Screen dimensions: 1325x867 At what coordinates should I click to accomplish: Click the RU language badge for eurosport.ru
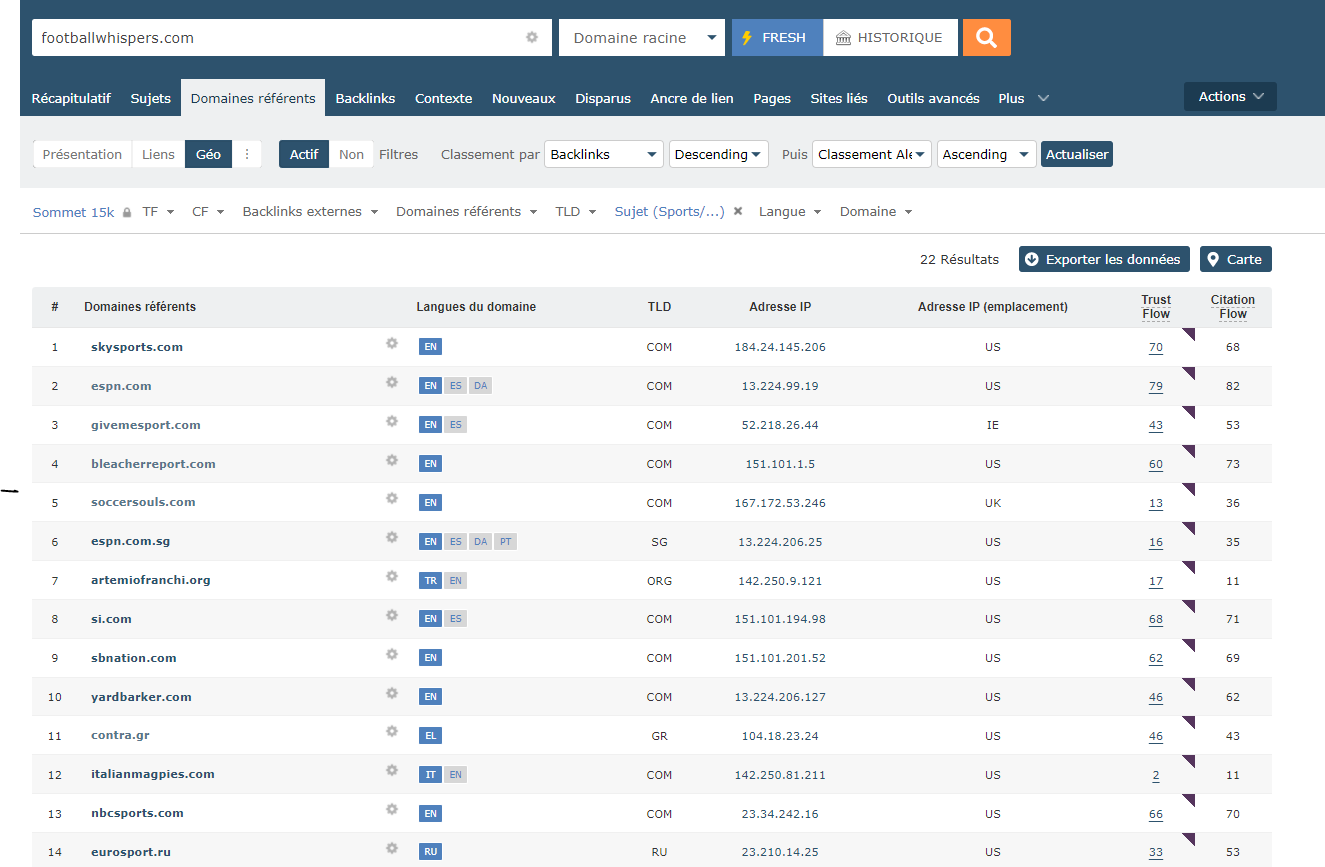tap(430, 852)
